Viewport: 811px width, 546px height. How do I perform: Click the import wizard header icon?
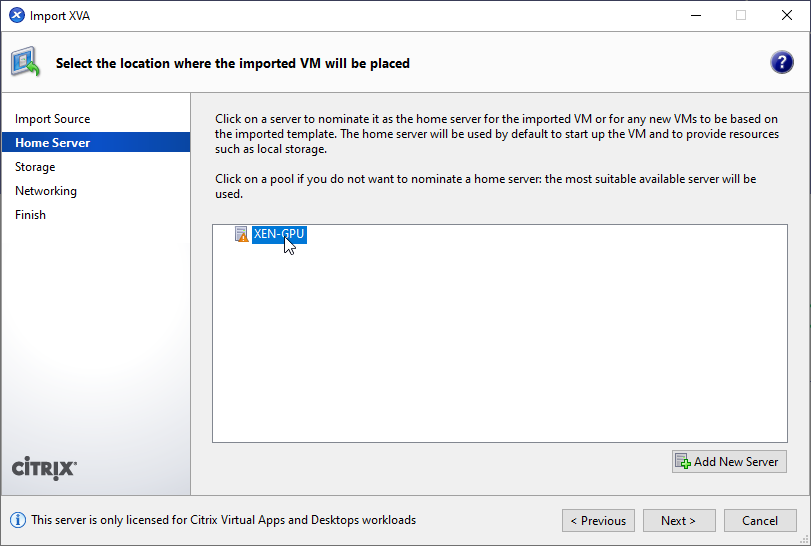[26, 62]
